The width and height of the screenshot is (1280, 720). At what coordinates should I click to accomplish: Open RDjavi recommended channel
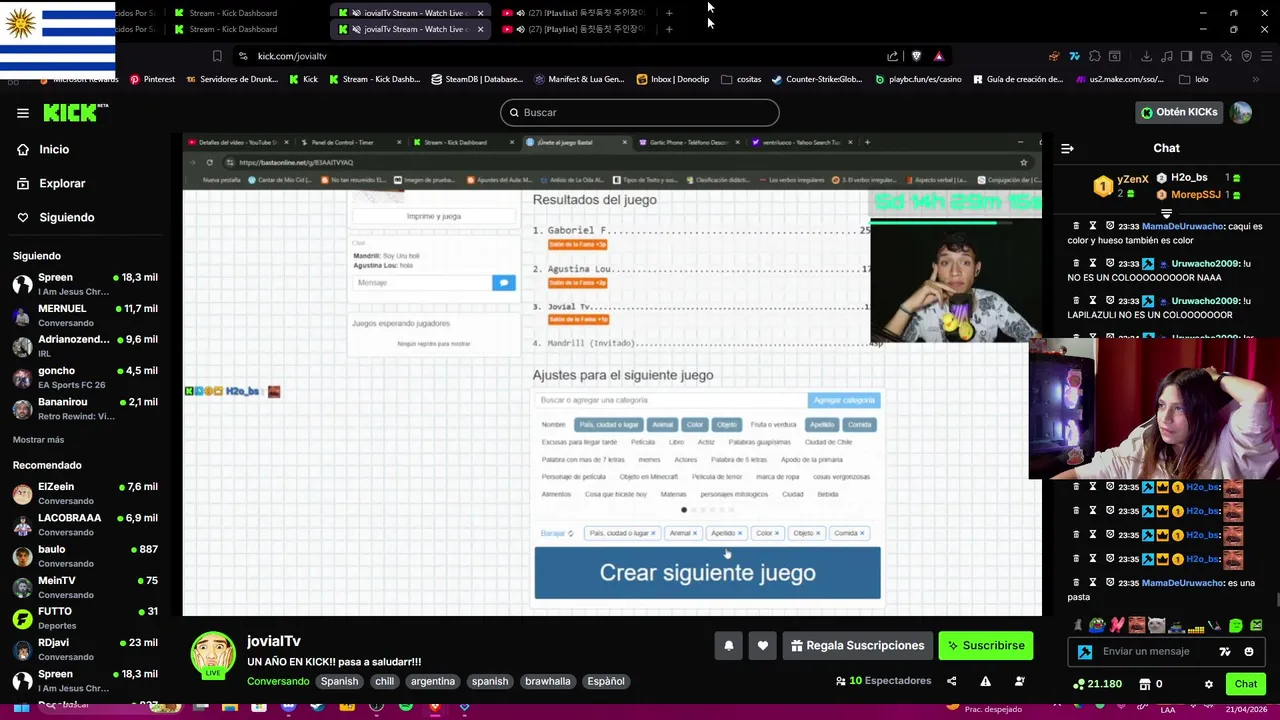coord(84,649)
